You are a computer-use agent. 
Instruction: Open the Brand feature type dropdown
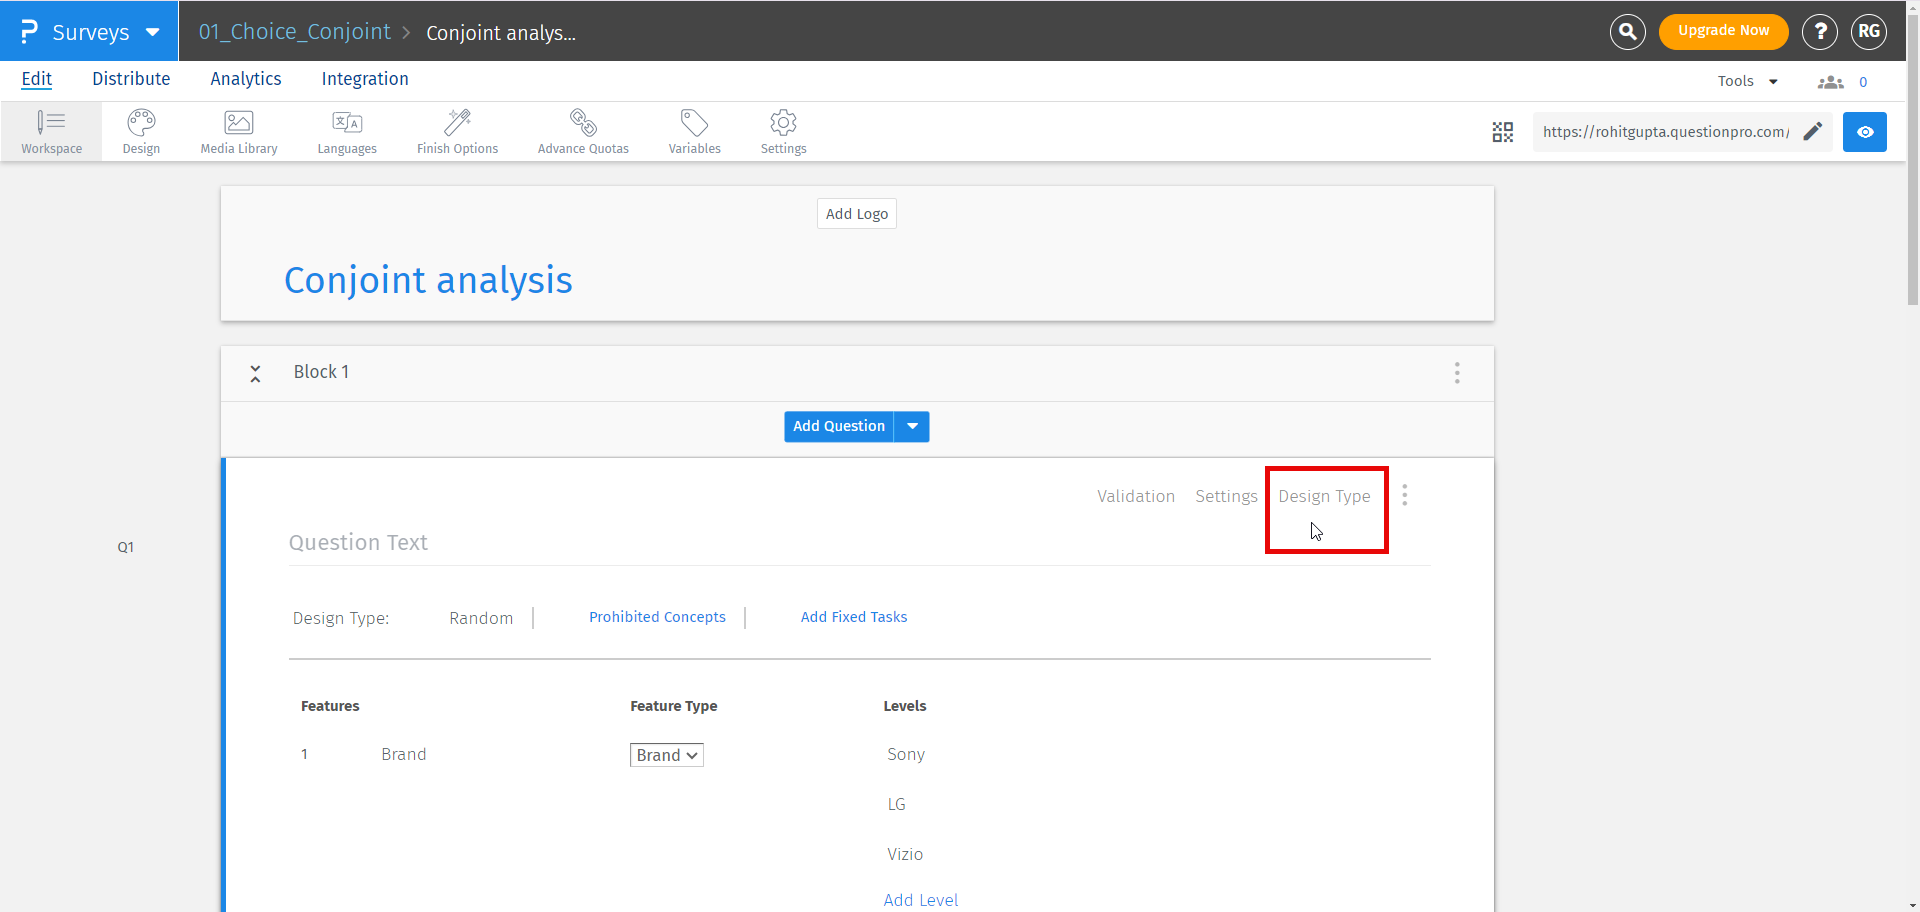(x=666, y=755)
